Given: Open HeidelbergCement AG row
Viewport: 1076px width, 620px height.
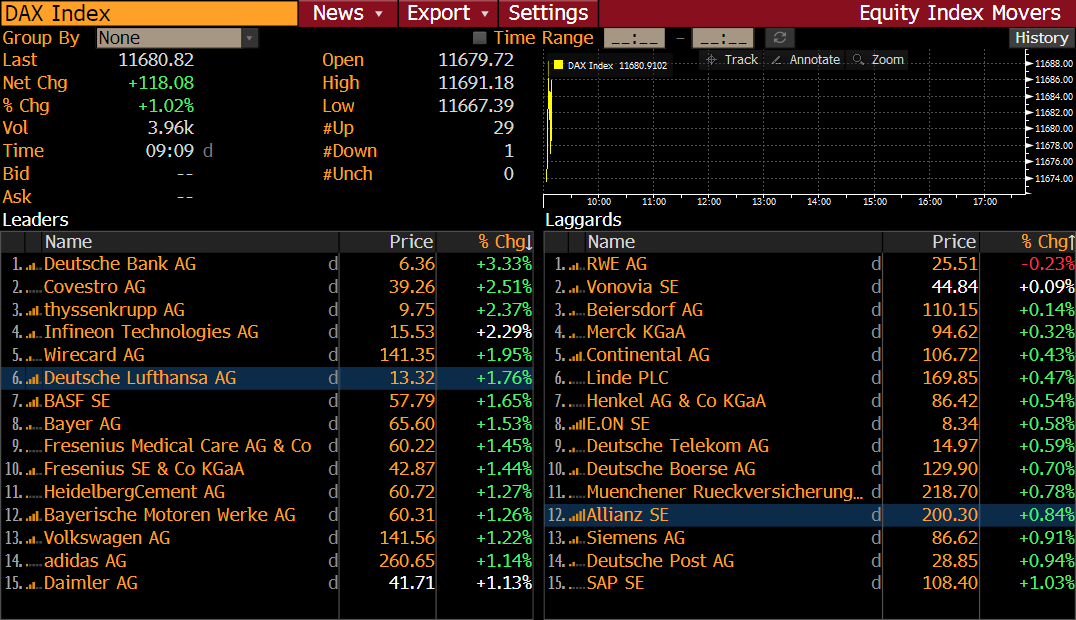Looking at the screenshot, I should (266, 492).
